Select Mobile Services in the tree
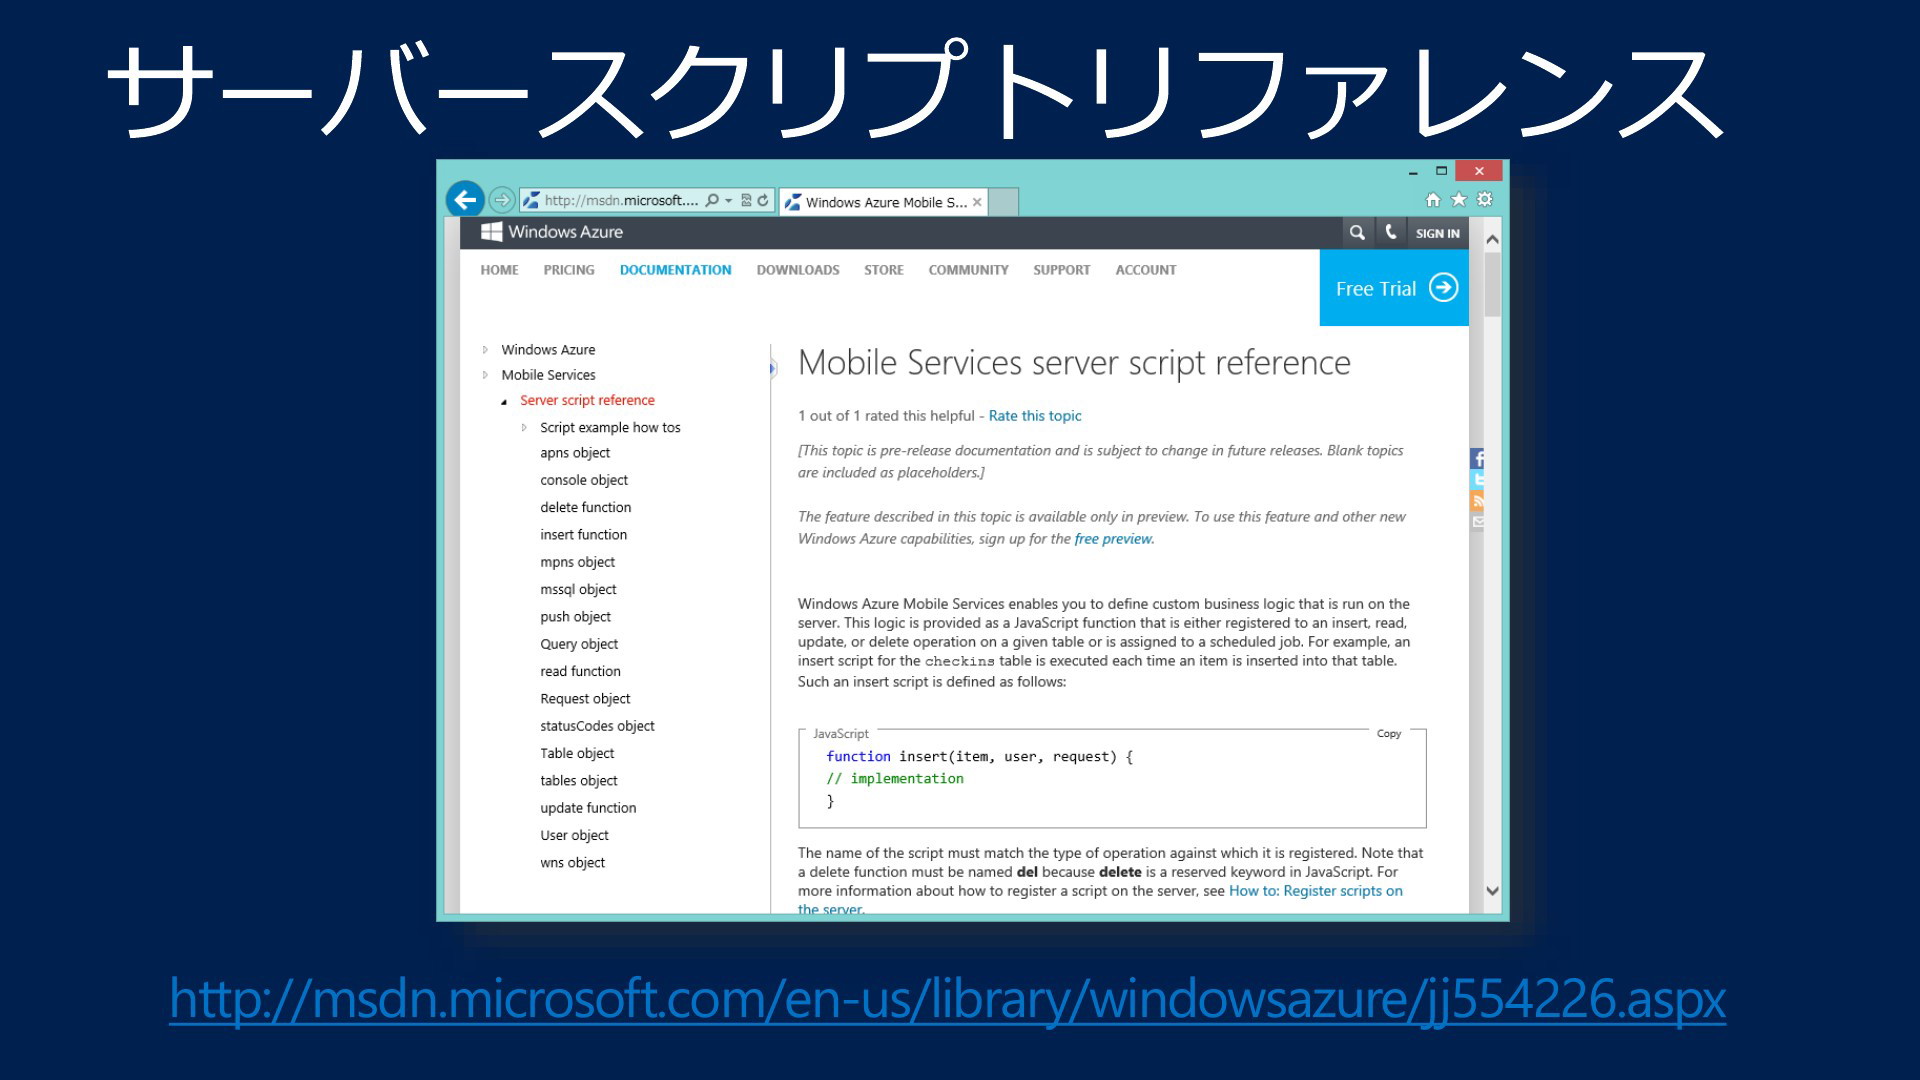The width and height of the screenshot is (1920, 1080). tap(548, 375)
